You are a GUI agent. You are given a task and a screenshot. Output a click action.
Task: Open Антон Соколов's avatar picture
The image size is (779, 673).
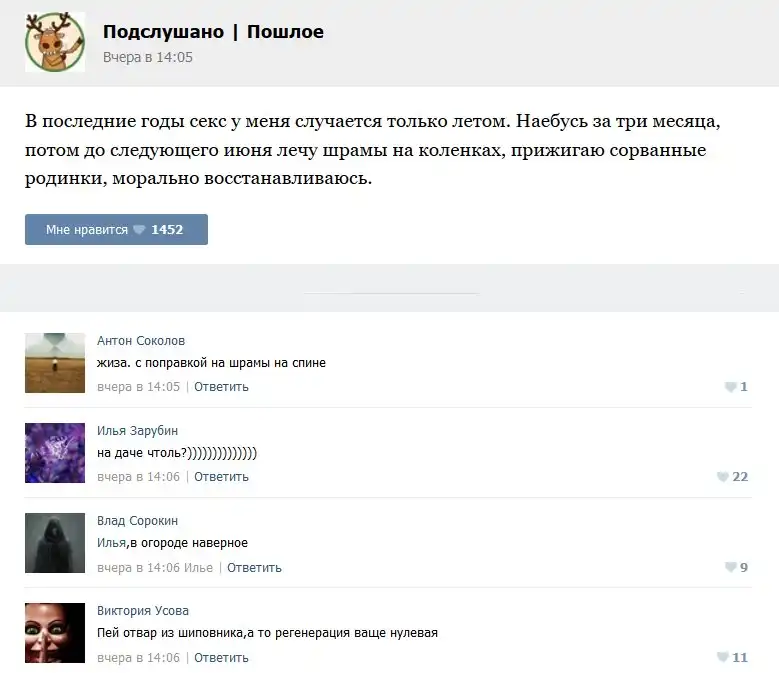click(x=55, y=362)
